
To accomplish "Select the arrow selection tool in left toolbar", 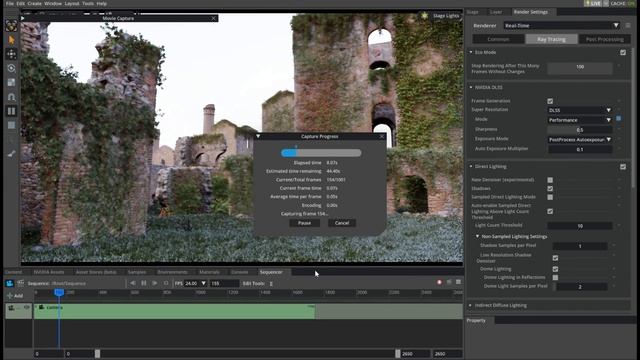I will point(11,40).
